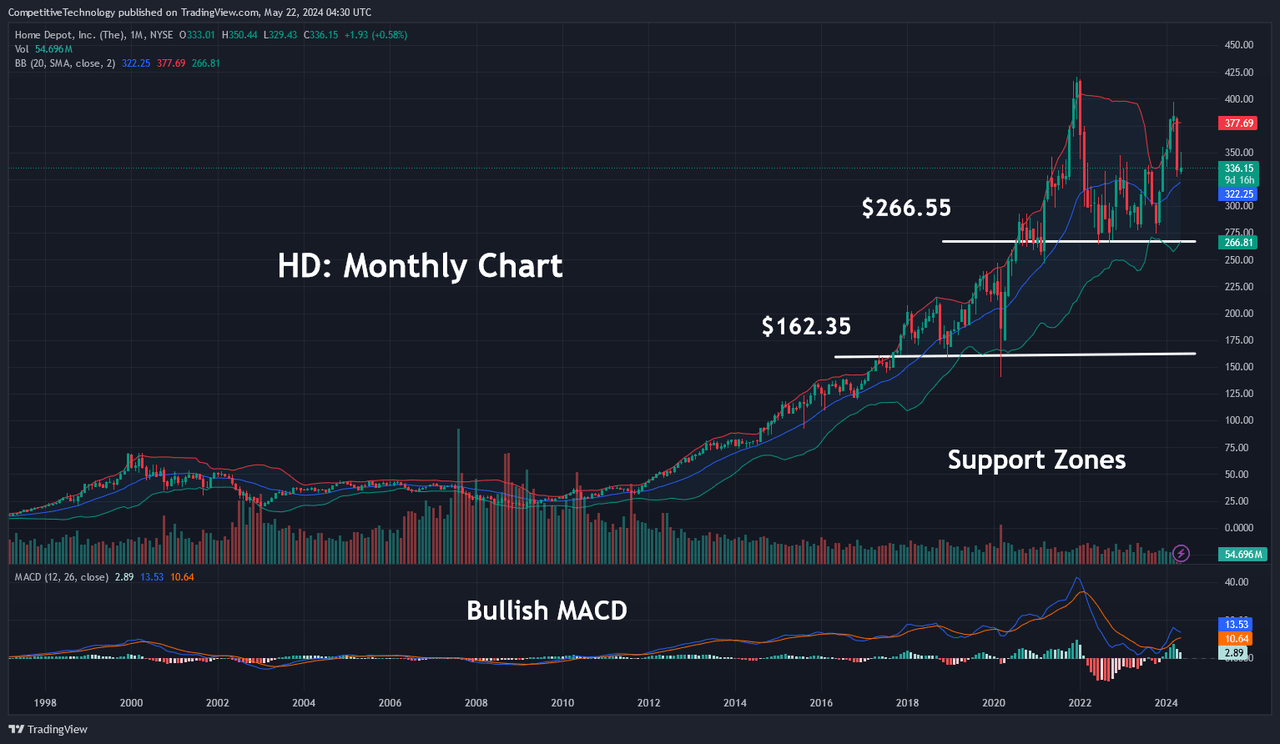Select the Bullish MACD text annotation
Image resolution: width=1280 pixels, height=744 pixels.
(547, 609)
